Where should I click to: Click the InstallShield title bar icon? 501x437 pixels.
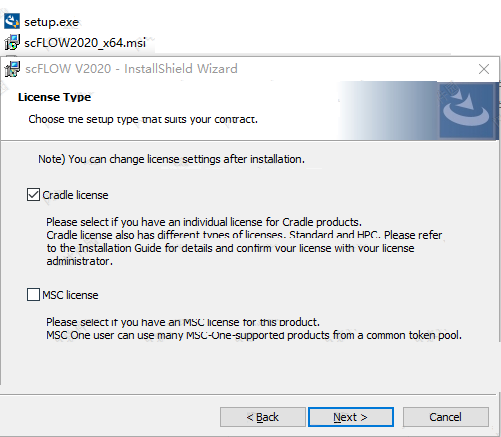12,69
